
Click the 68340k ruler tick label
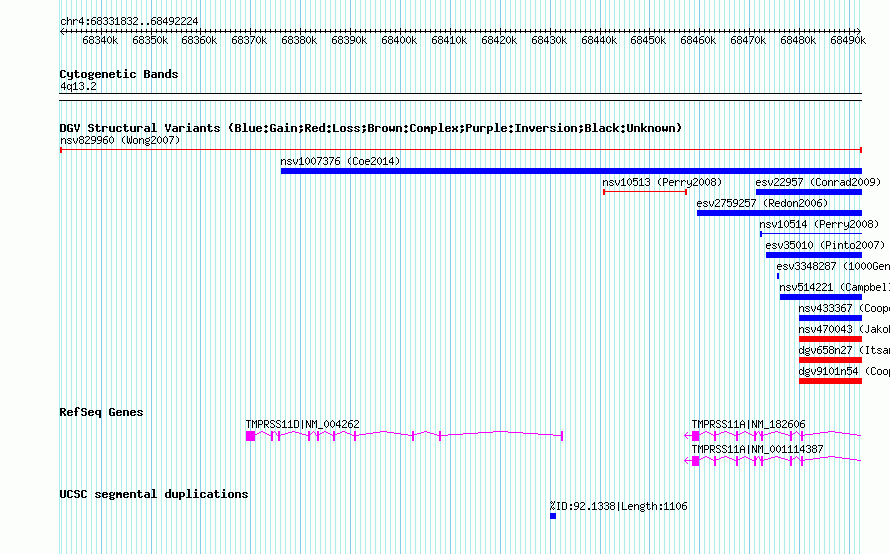100,41
